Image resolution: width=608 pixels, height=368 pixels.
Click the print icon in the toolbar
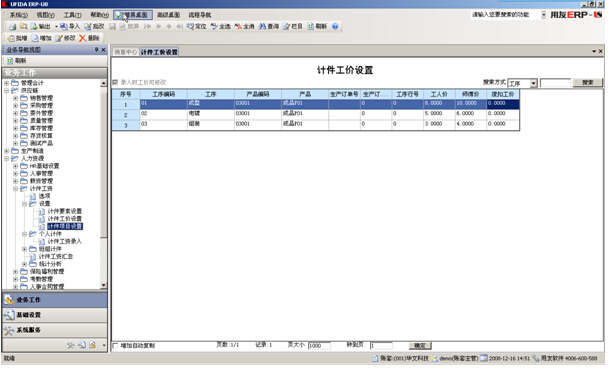[12, 27]
